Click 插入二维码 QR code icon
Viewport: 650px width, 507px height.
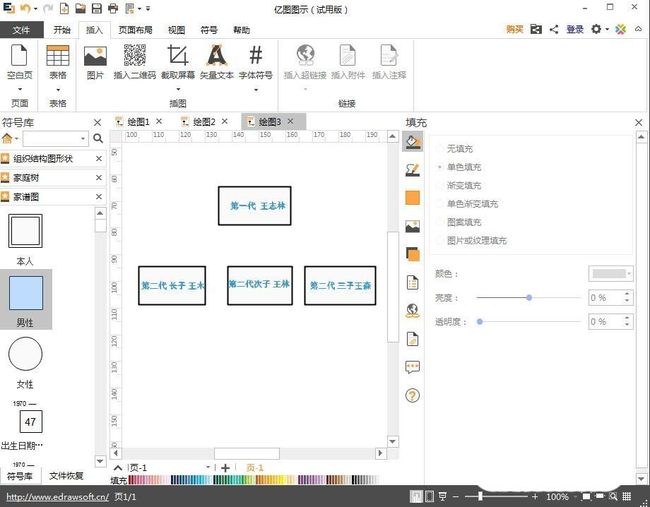[135, 62]
